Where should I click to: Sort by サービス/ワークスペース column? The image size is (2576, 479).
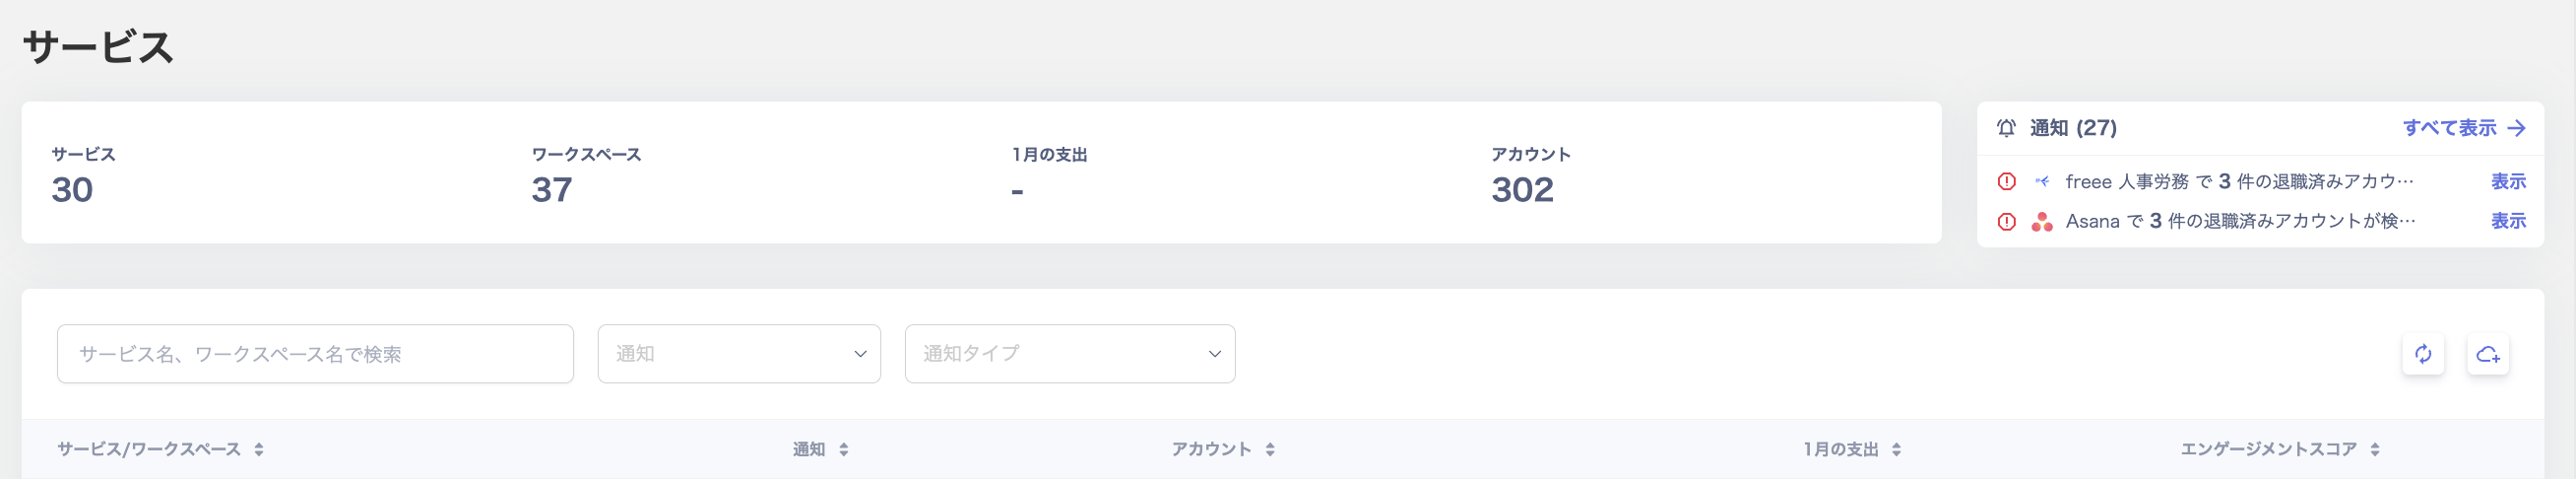pyautogui.click(x=259, y=450)
